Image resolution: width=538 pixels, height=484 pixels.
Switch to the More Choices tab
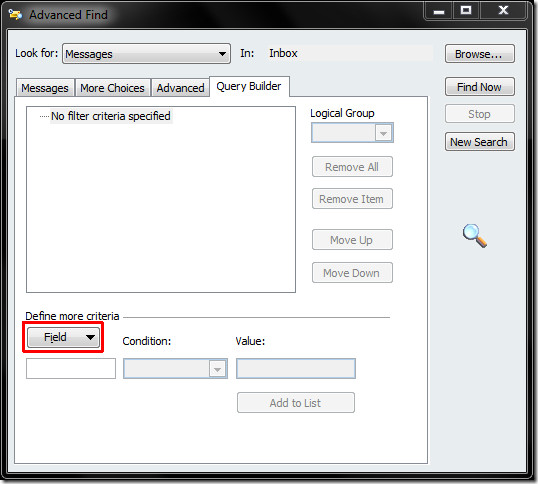pos(113,88)
